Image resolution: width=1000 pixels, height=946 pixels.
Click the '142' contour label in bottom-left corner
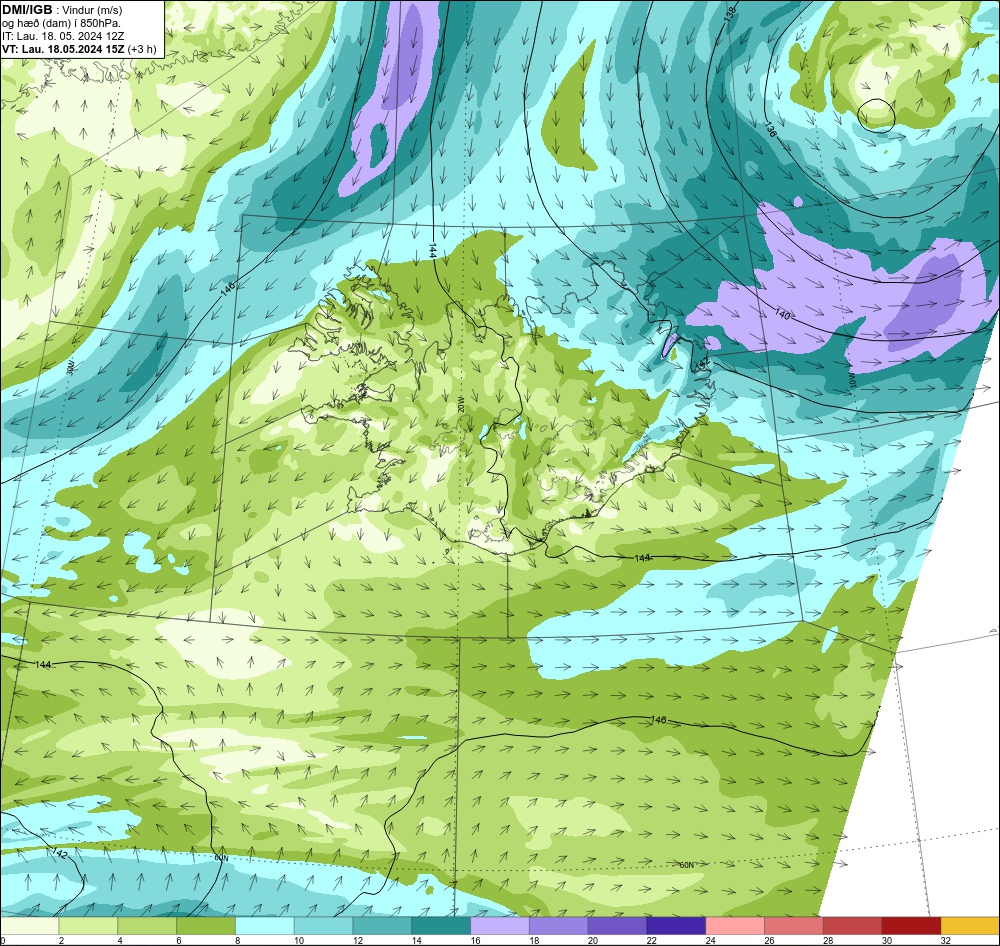point(59,854)
